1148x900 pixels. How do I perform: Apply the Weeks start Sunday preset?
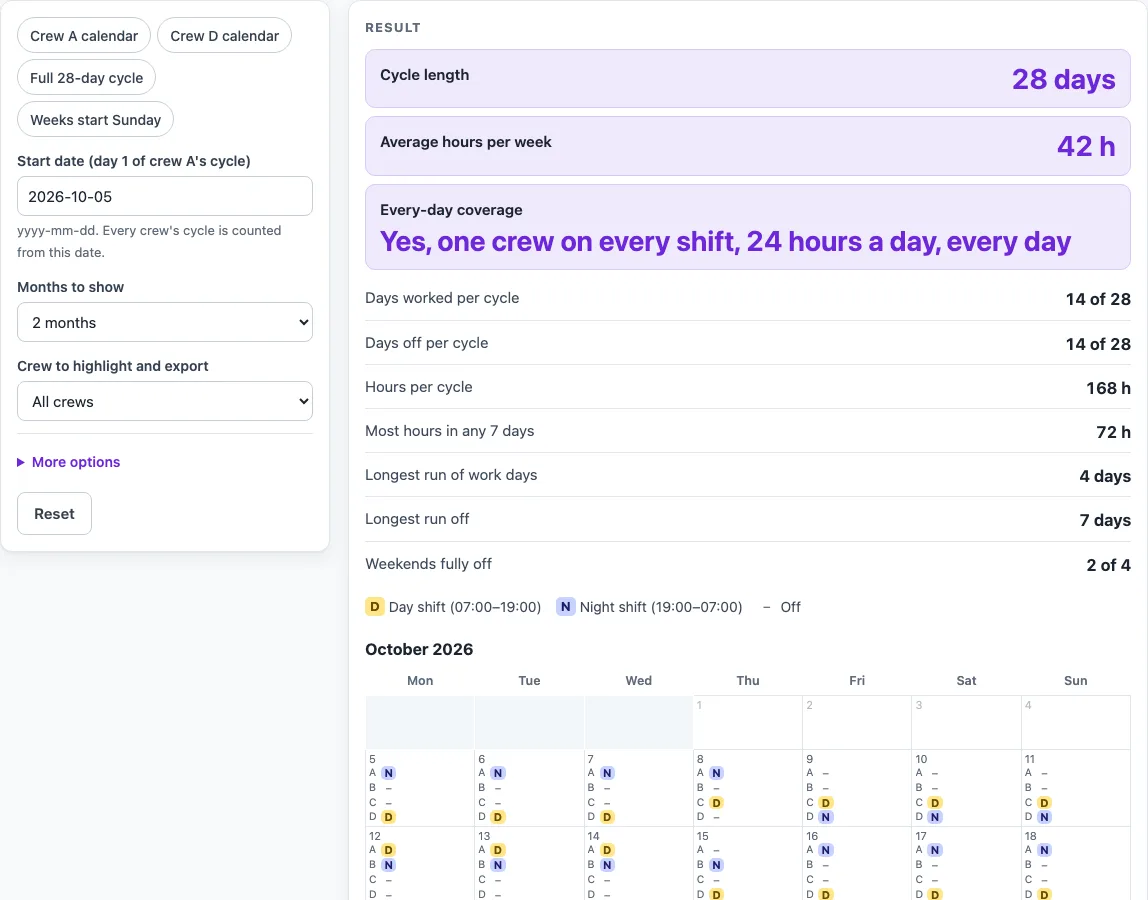95,119
